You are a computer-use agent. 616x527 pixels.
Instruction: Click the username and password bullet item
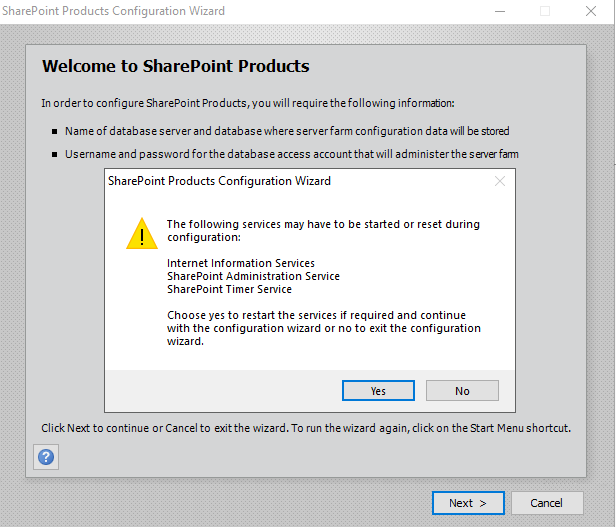291,154
